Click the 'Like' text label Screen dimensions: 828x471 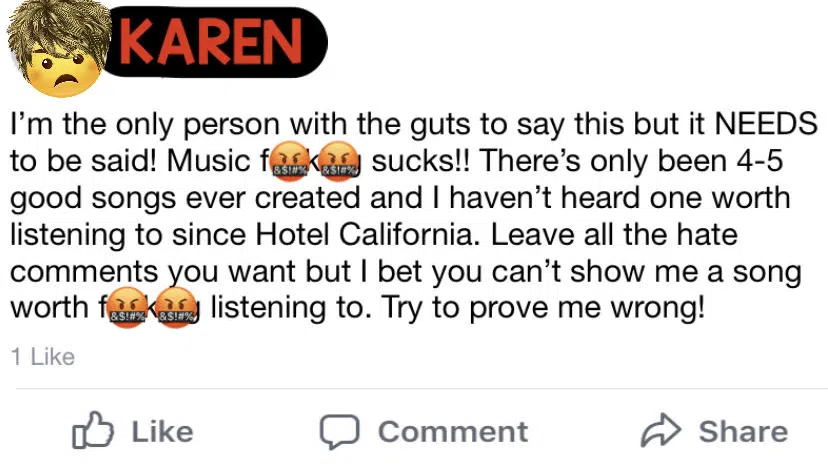(162, 432)
